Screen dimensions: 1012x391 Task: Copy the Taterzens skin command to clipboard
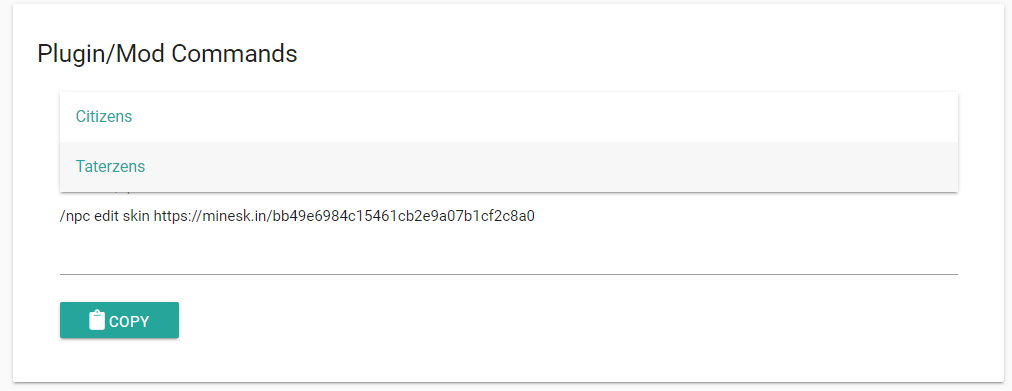click(119, 320)
